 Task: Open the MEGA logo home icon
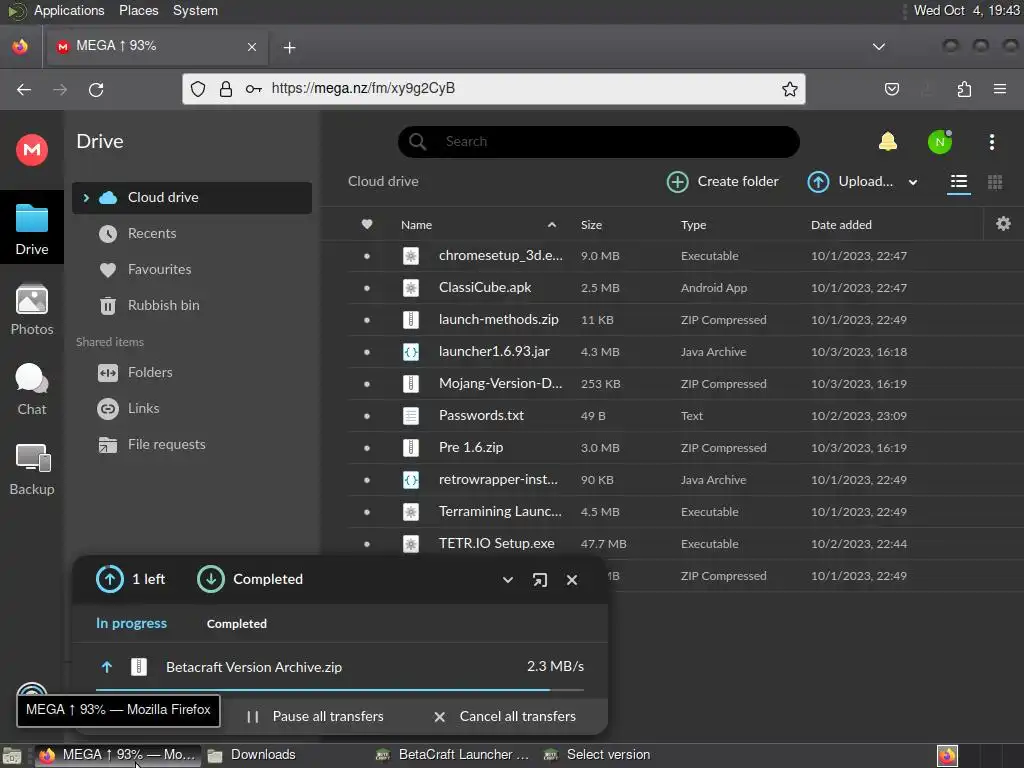click(x=31, y=150)
